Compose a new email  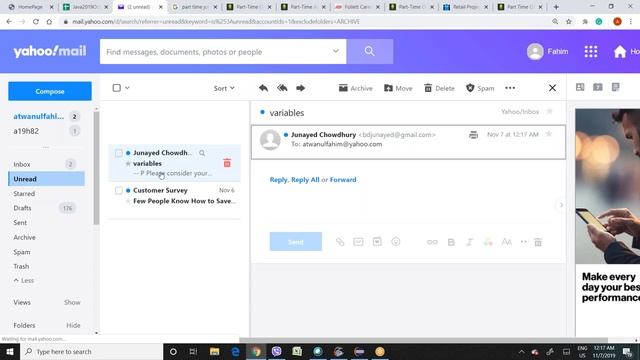[x=50, y=91]
